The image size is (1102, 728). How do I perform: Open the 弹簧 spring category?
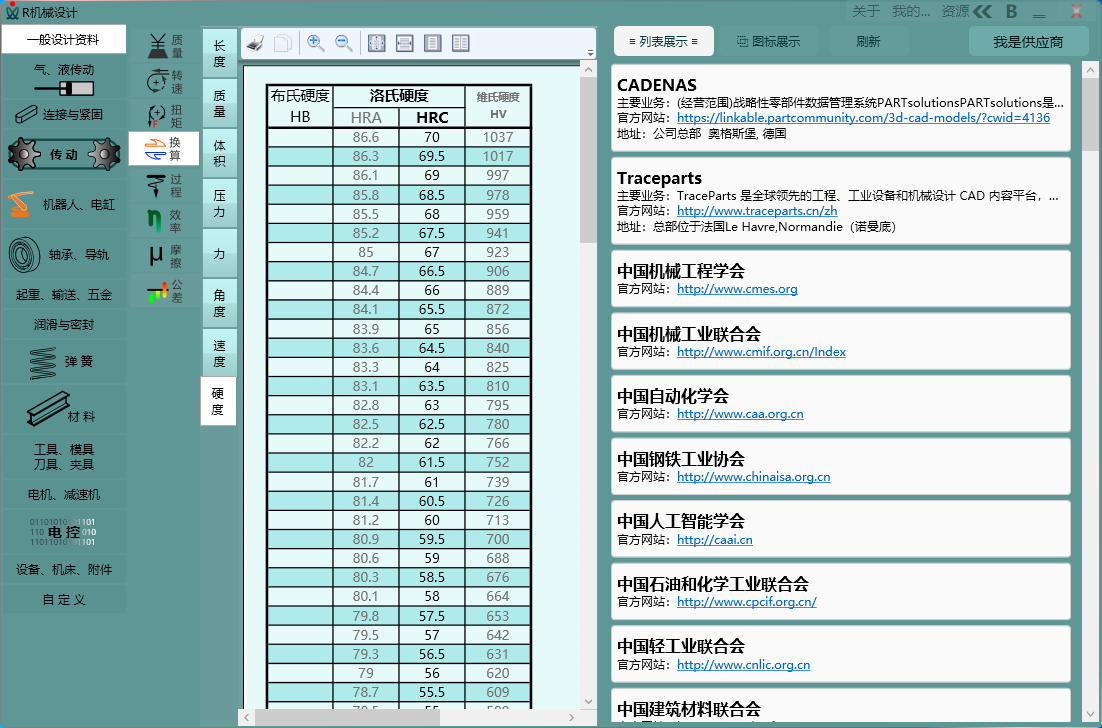point(64,362)
